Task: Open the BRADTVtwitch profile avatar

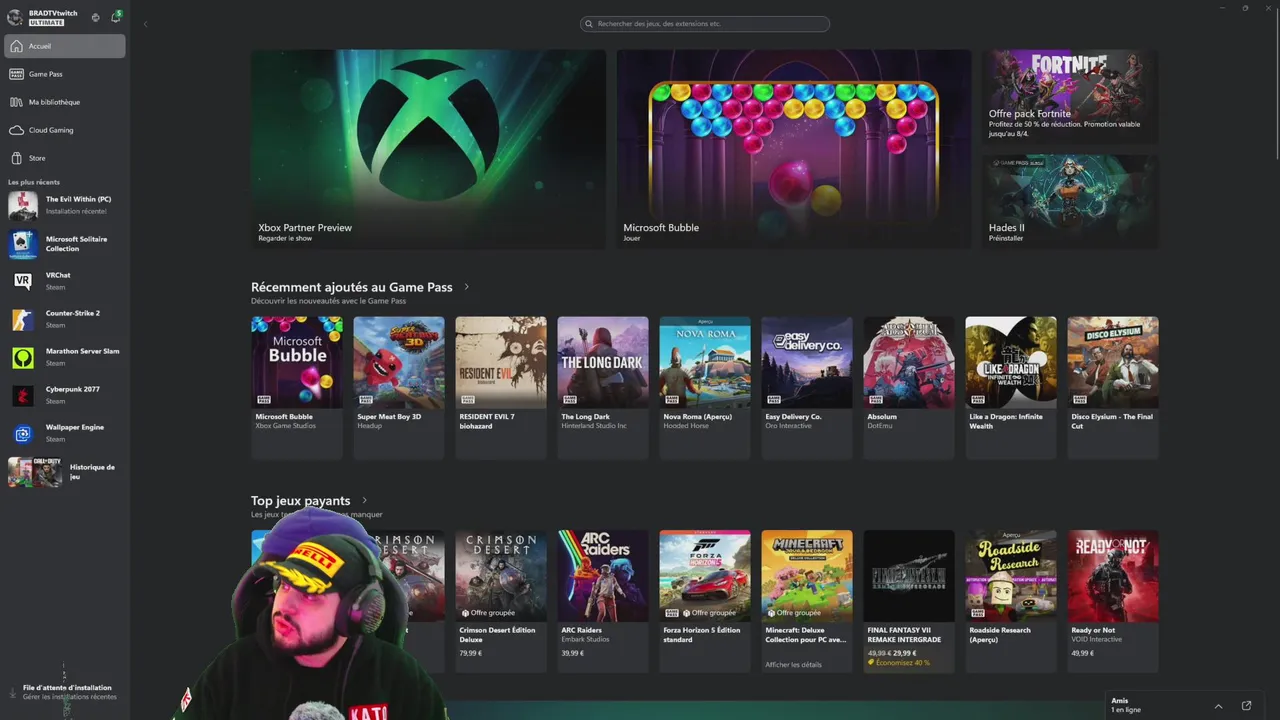Action: [15, 17]
